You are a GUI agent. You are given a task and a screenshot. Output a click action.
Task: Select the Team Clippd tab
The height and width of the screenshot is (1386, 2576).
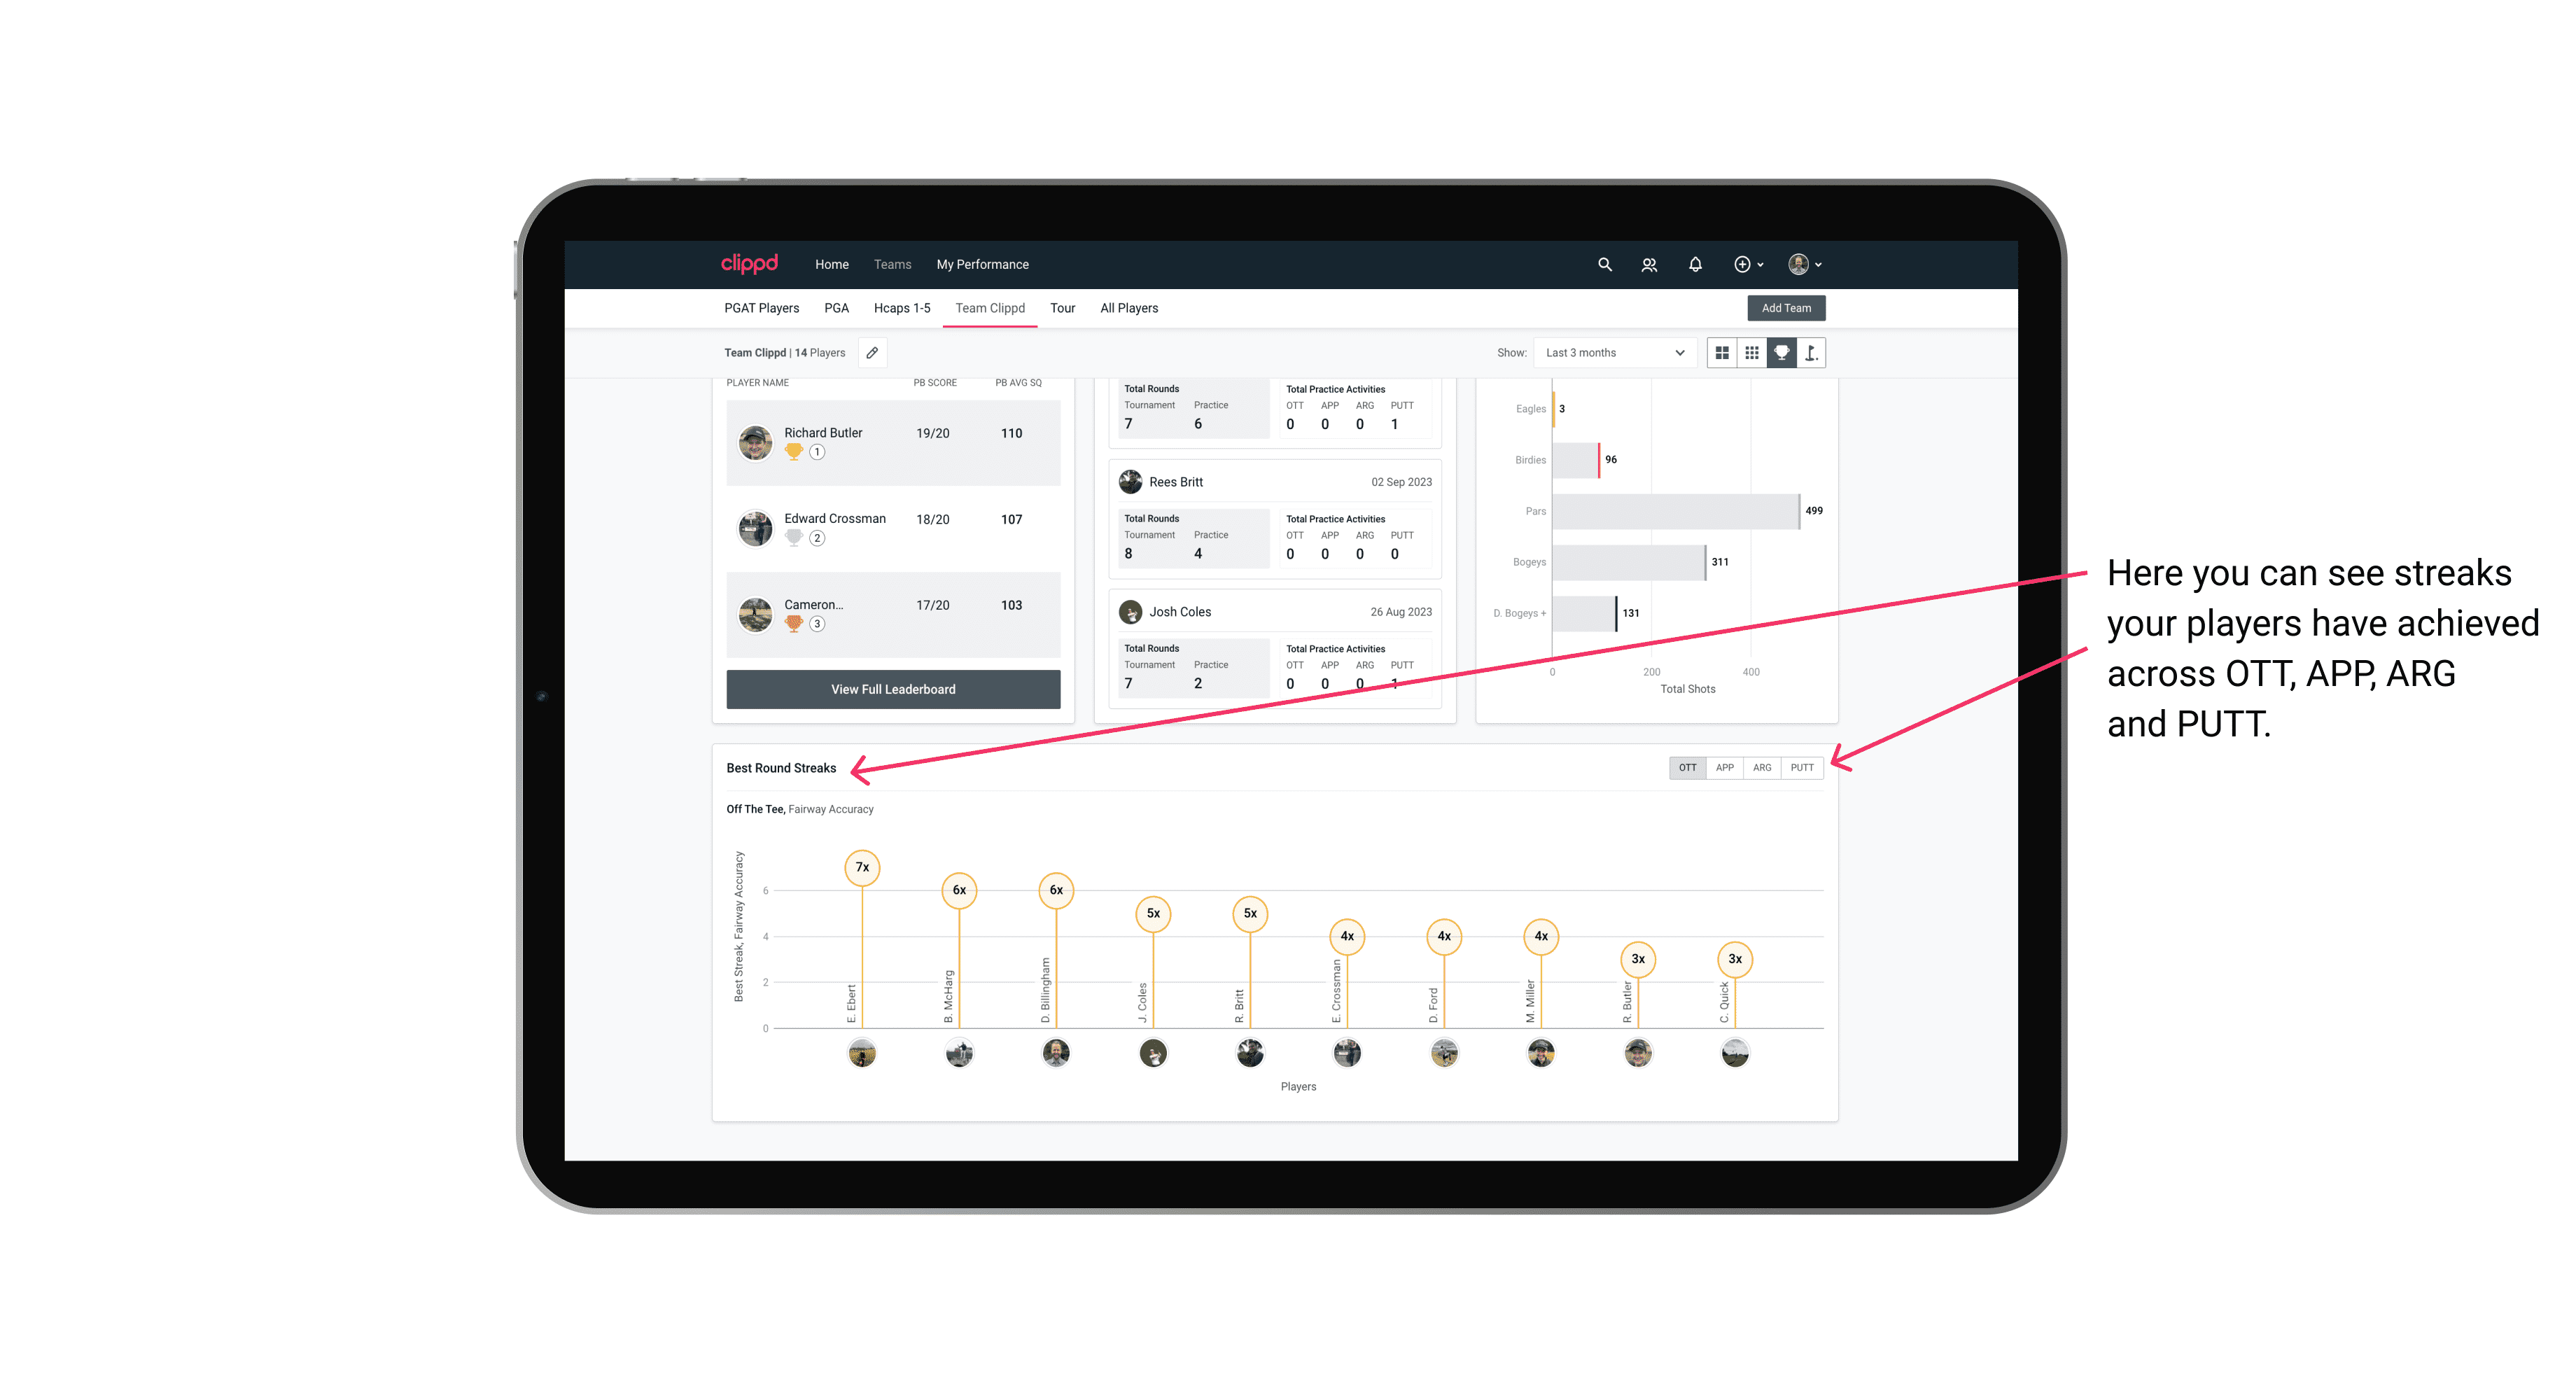(990, 309)
